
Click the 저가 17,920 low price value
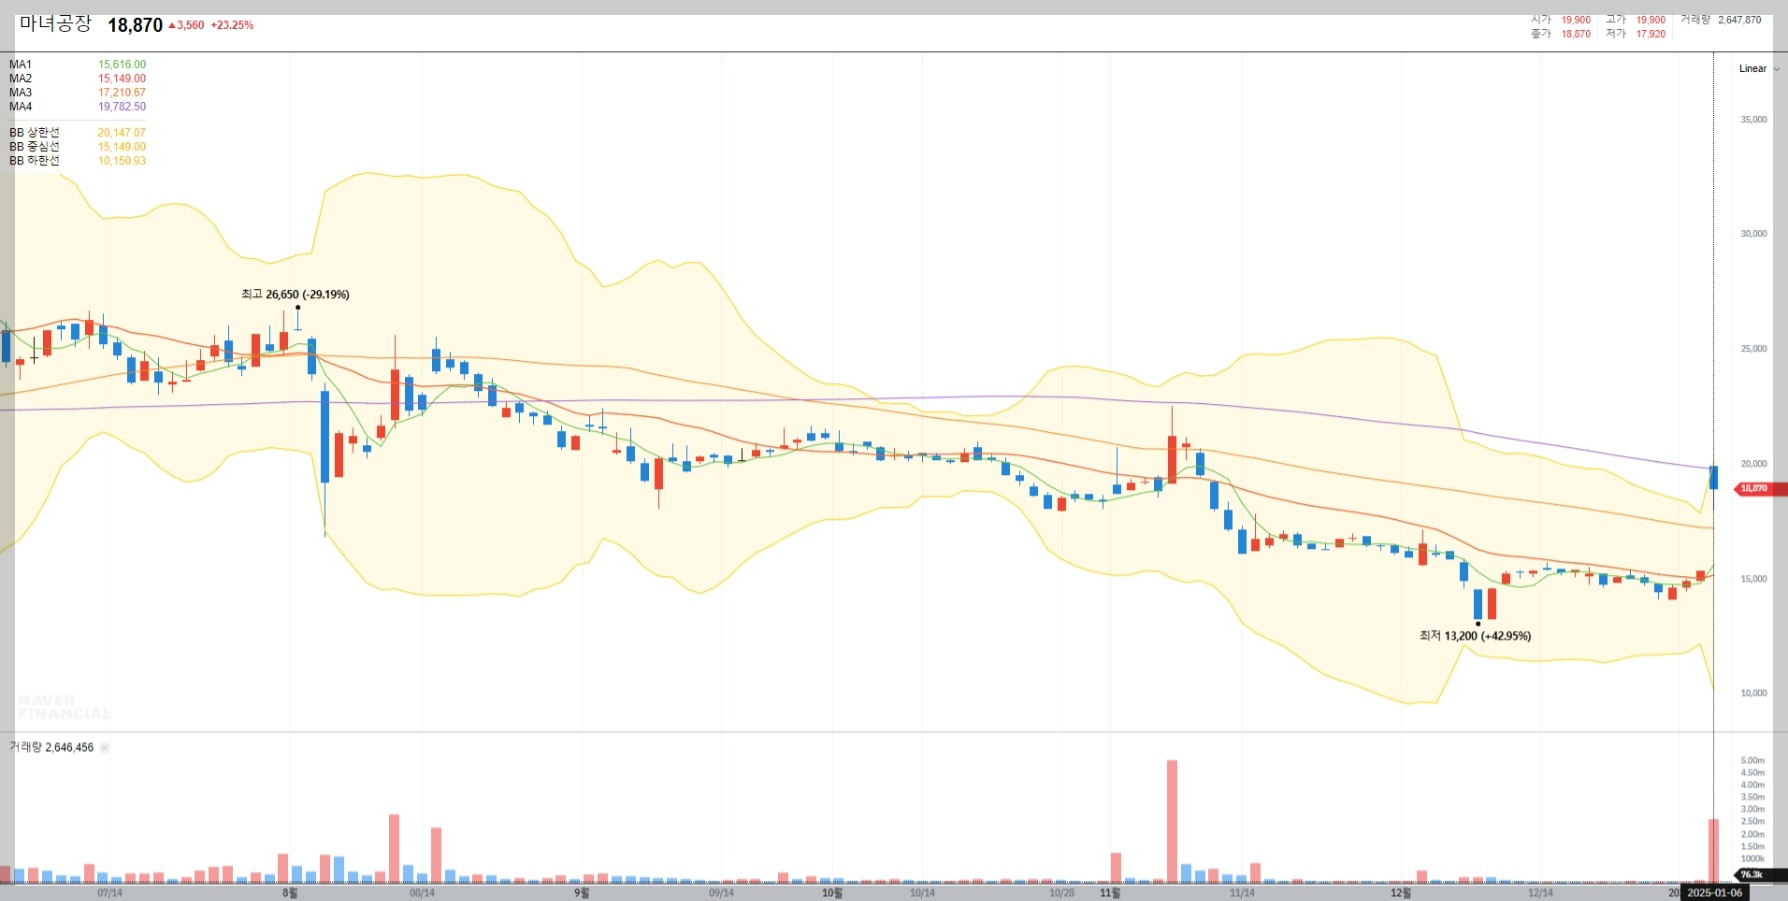pyautogui.click(x=1651, y=34)
